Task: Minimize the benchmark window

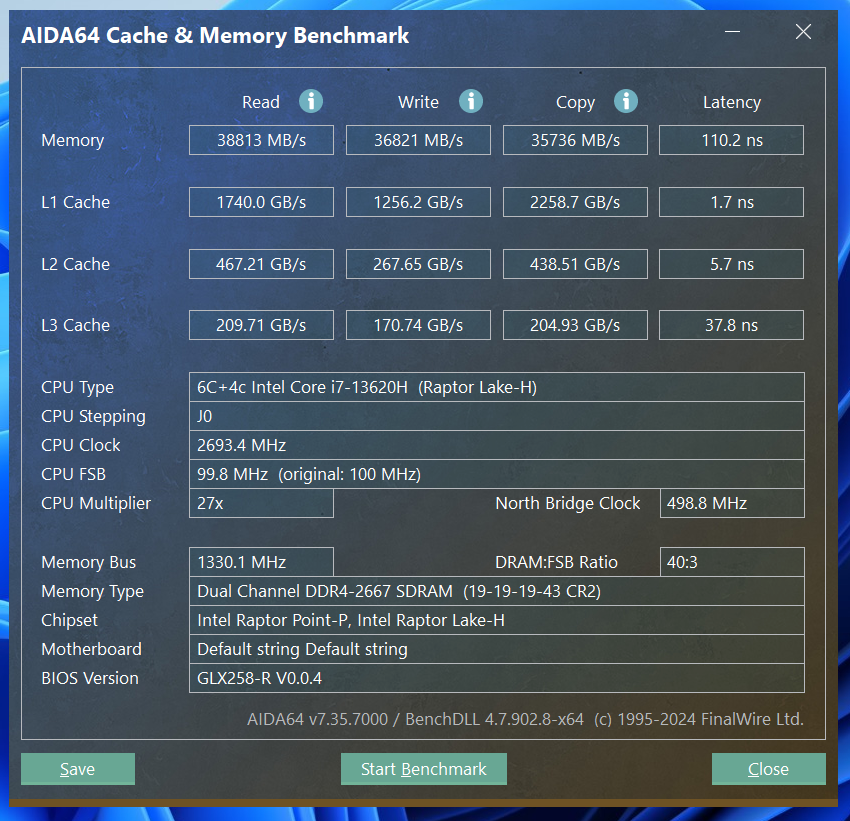Action: [x=732, y=31]
